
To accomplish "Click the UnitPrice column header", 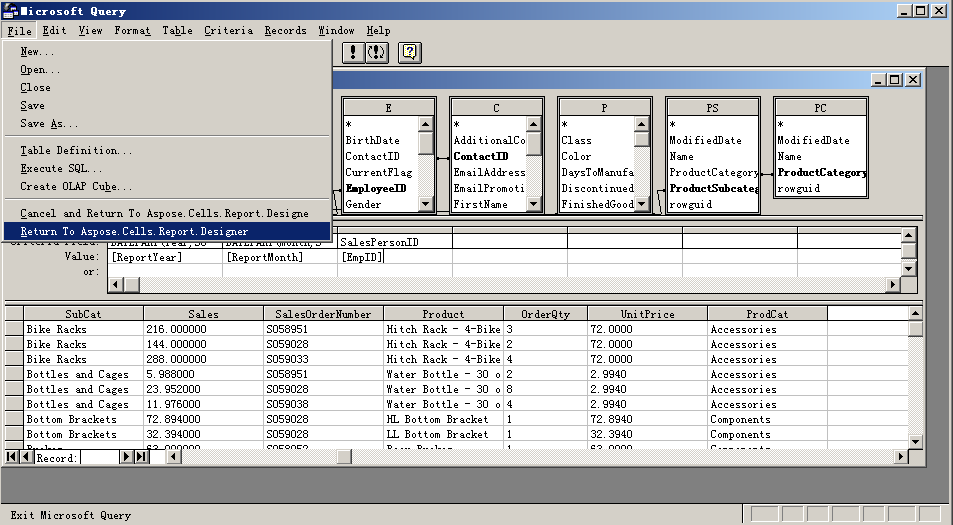I will point(647,314).
